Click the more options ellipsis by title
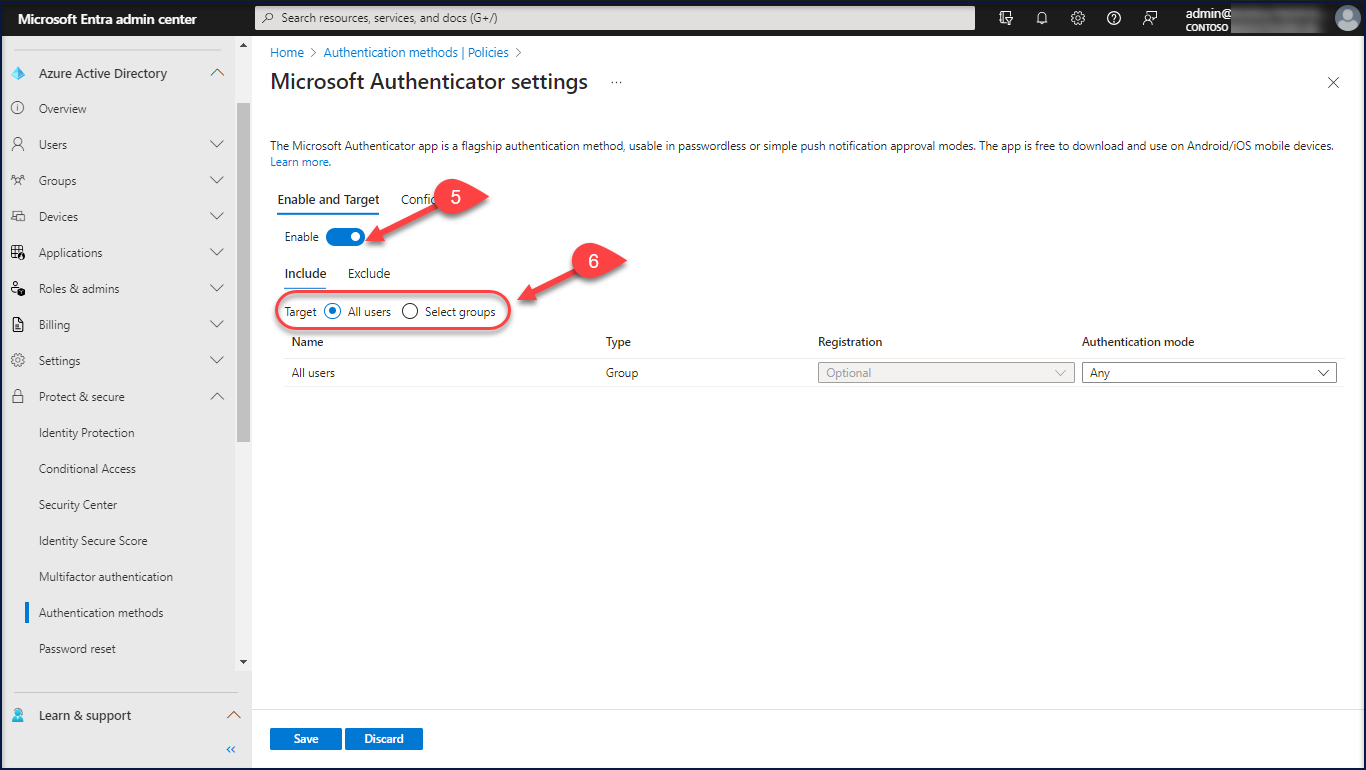 coord(616,82)
